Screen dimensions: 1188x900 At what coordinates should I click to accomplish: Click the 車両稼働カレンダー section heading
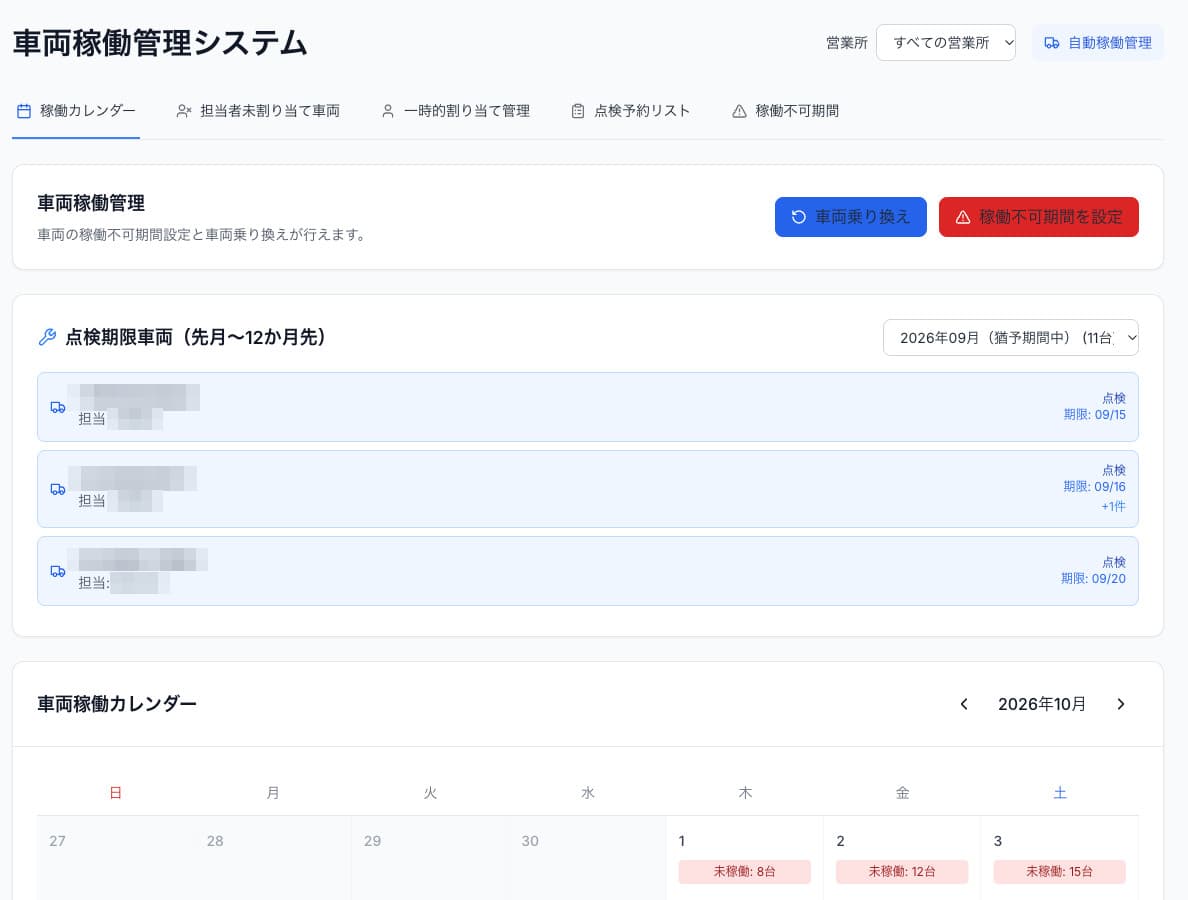click(x=117, y=704)
